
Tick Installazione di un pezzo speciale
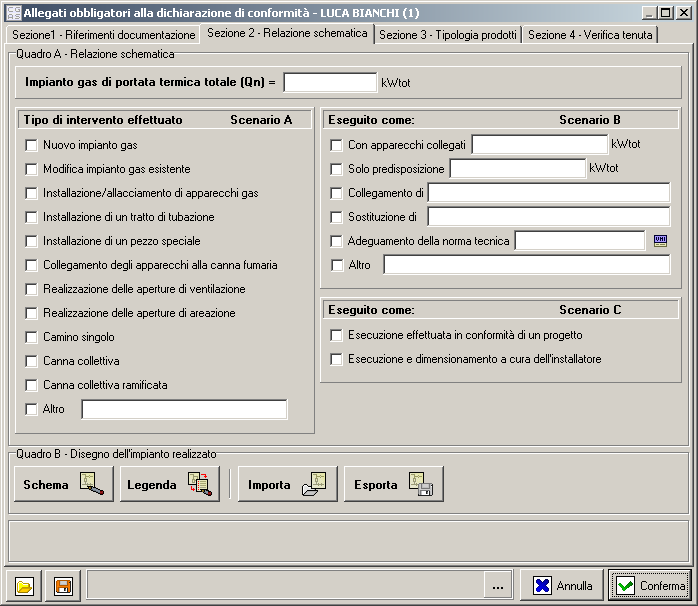tap(31, 241)
